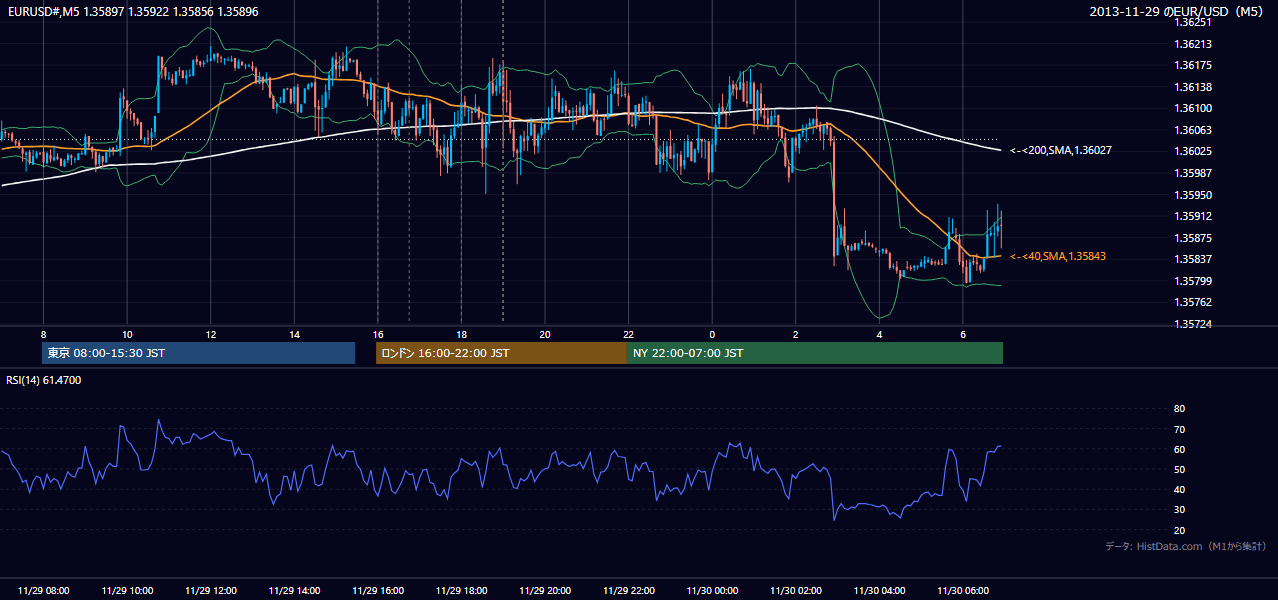Select the 東京 08:00-15:30 JST session bar
This screenshot has height=600, width=1278.
tap(198, 353)
